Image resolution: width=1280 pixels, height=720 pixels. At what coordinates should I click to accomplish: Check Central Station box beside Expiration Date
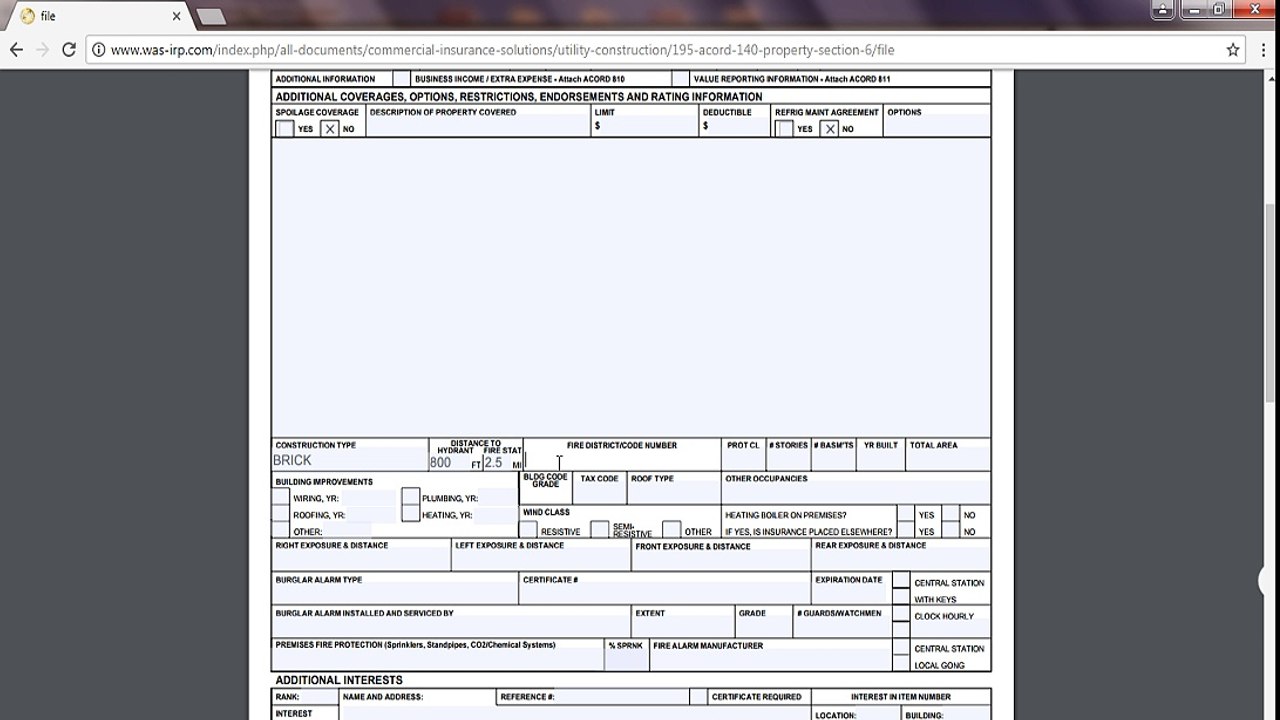point(901,581)
